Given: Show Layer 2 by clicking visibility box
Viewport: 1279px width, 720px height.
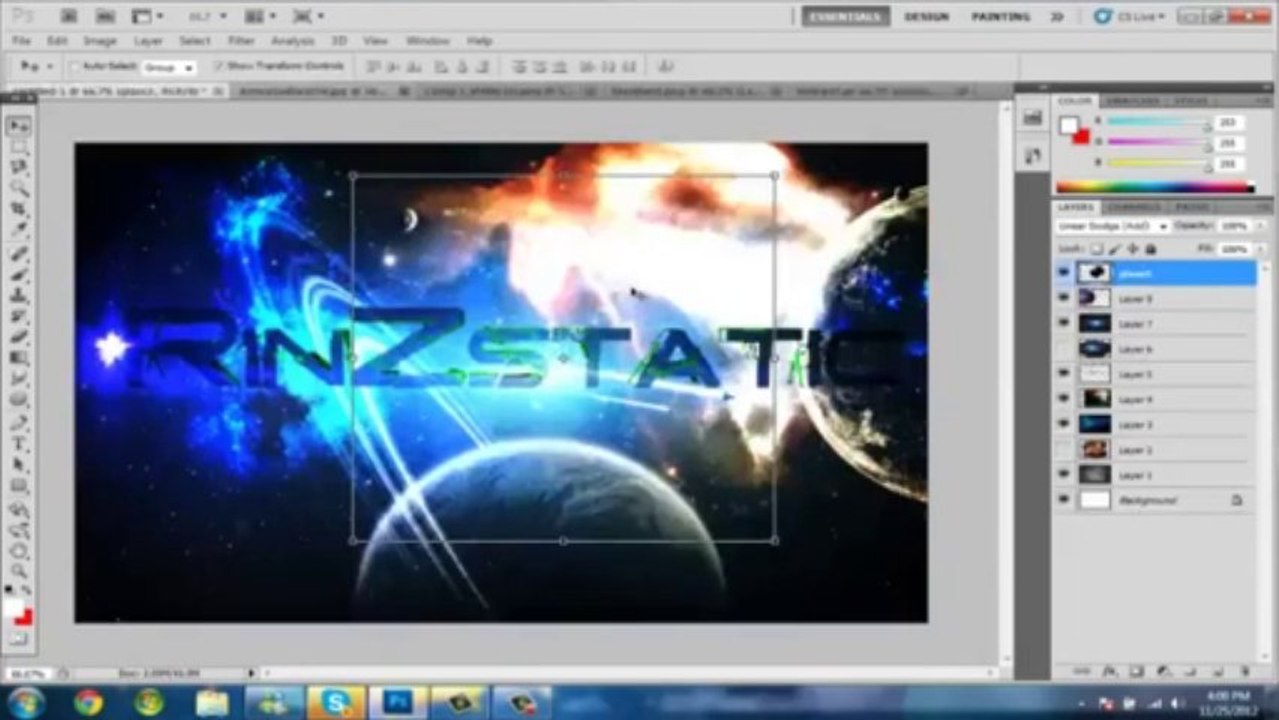Looking at the screenshot, I should point(1063,450).
